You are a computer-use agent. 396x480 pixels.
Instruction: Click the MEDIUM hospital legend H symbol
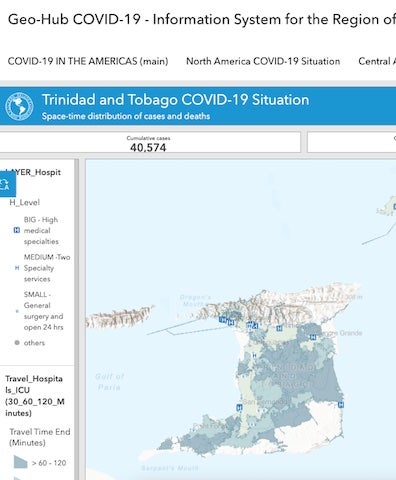pos(17,268)
